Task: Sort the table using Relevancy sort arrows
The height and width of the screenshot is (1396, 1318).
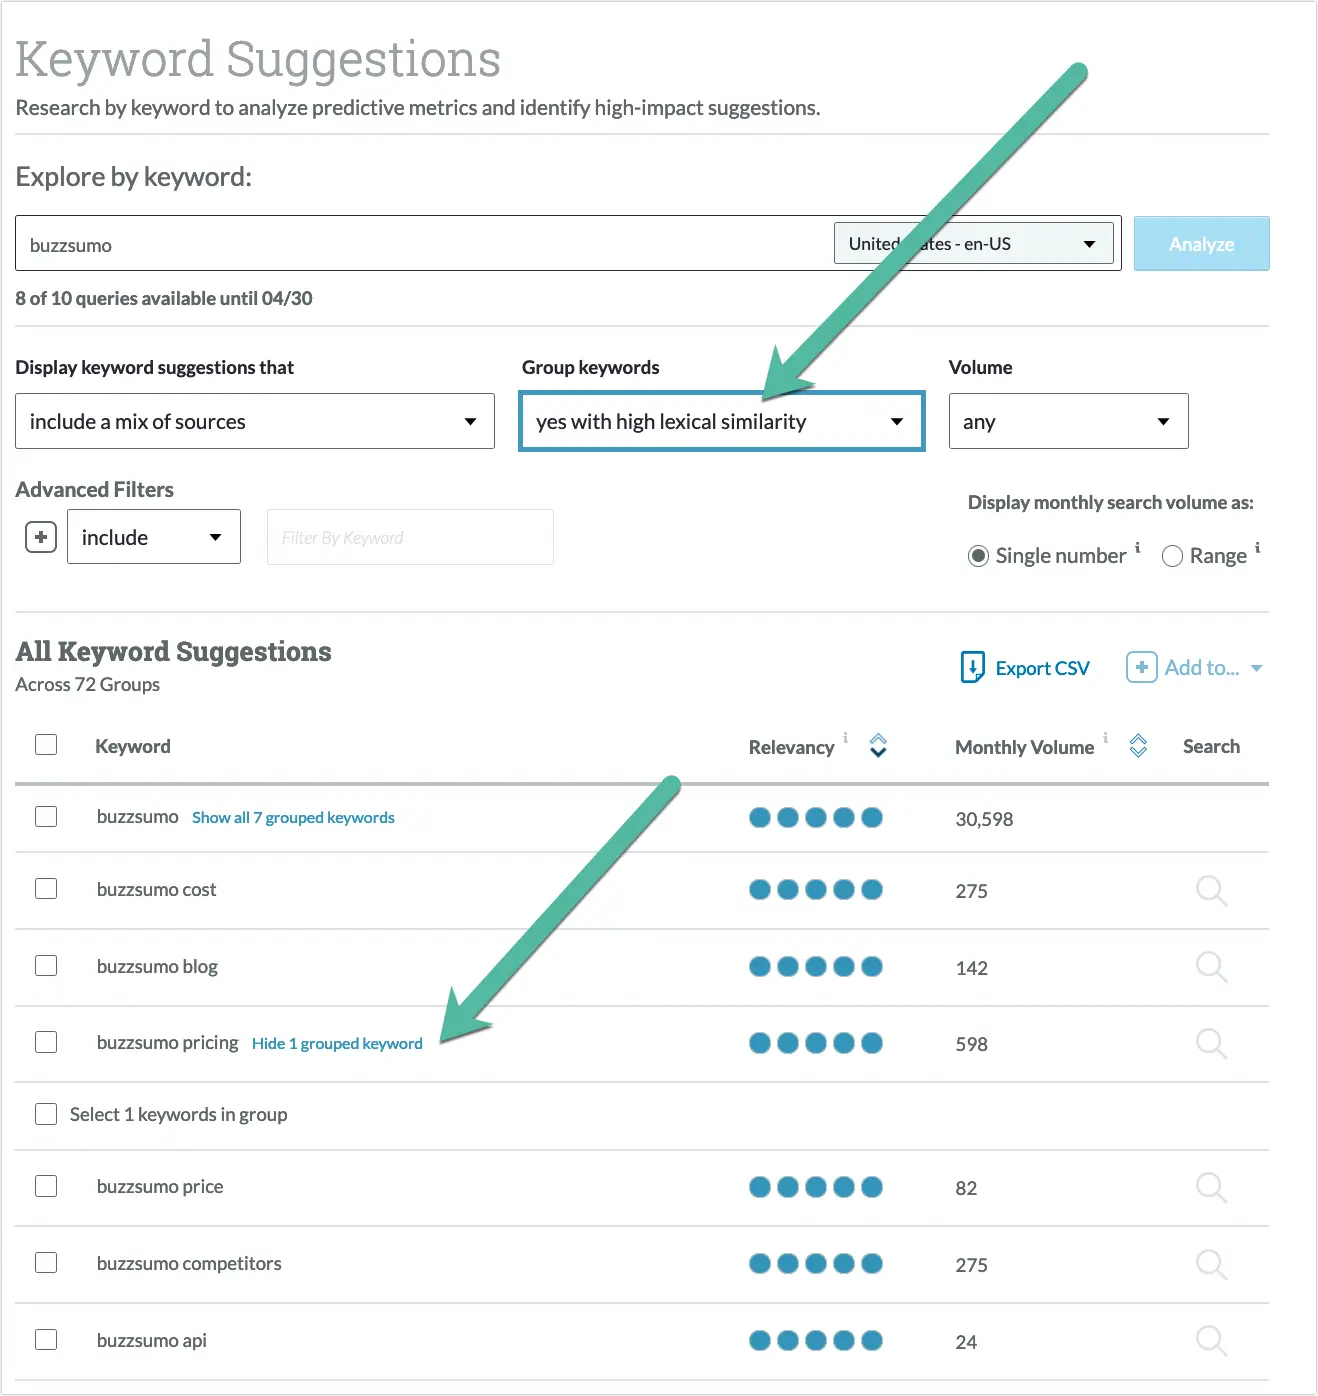Action: click(878, 746)
